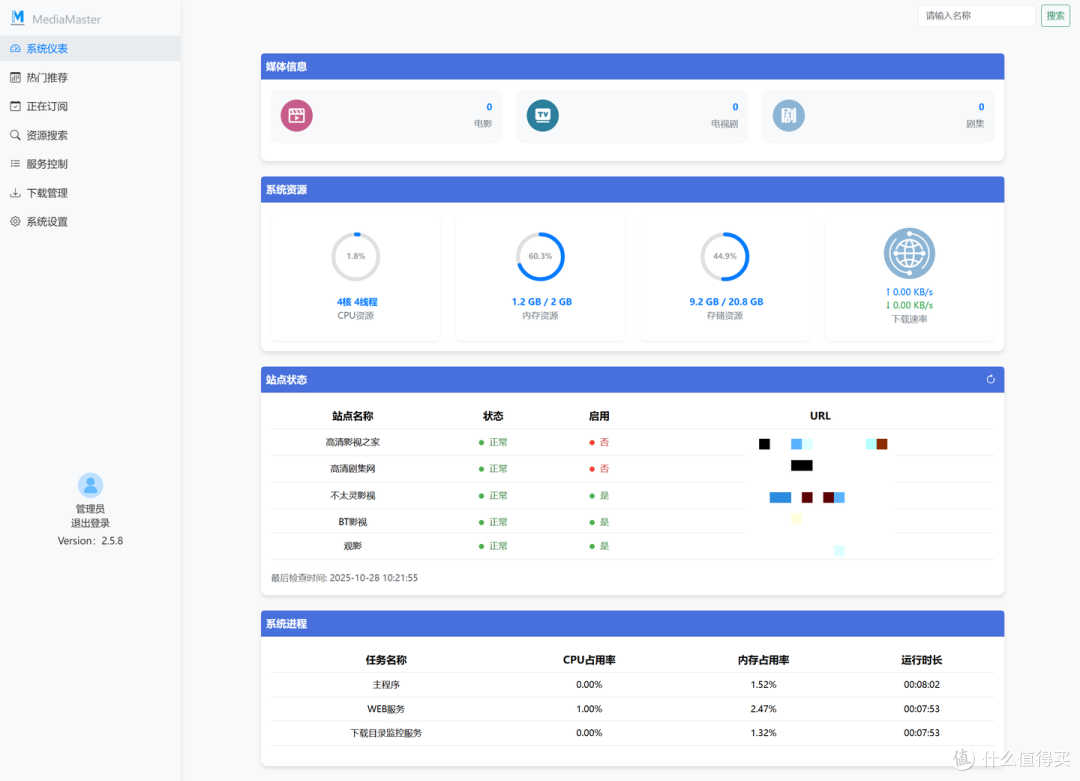Click the 电视剧 count card
Screen dimensions: 1080x781
click(x=632, y=116)
